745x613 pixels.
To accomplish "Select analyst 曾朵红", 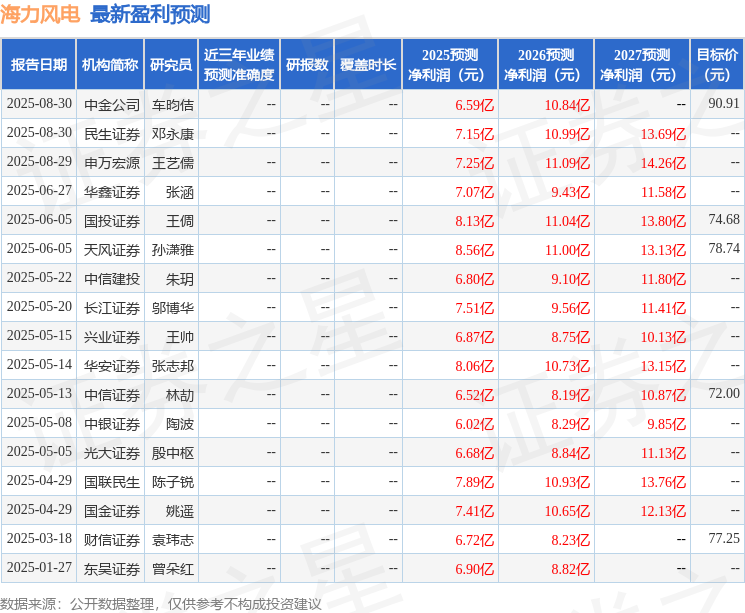I will 173,569.
